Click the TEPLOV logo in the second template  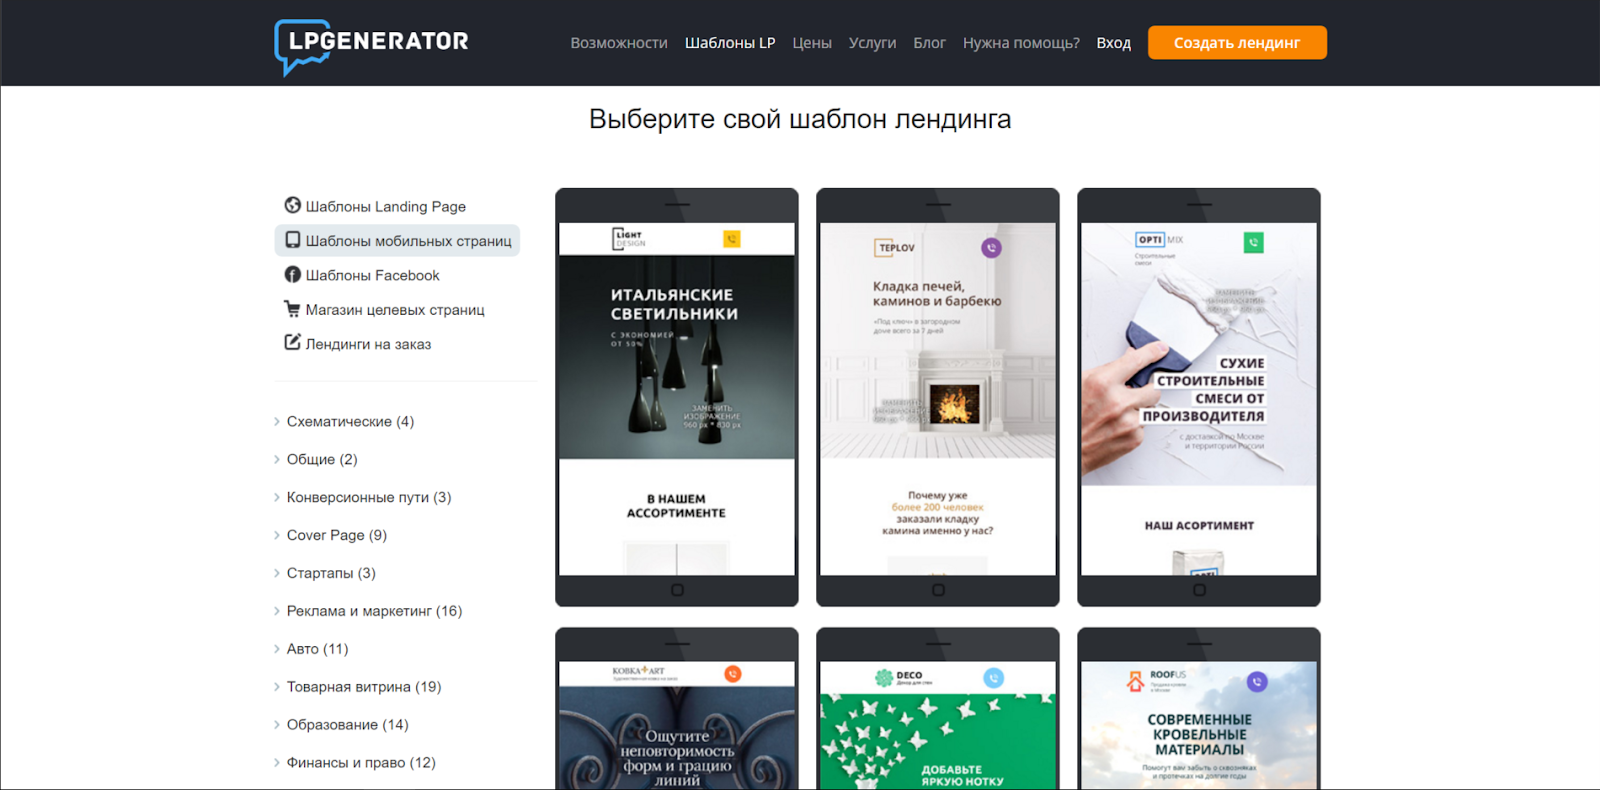tap(895, 248)
